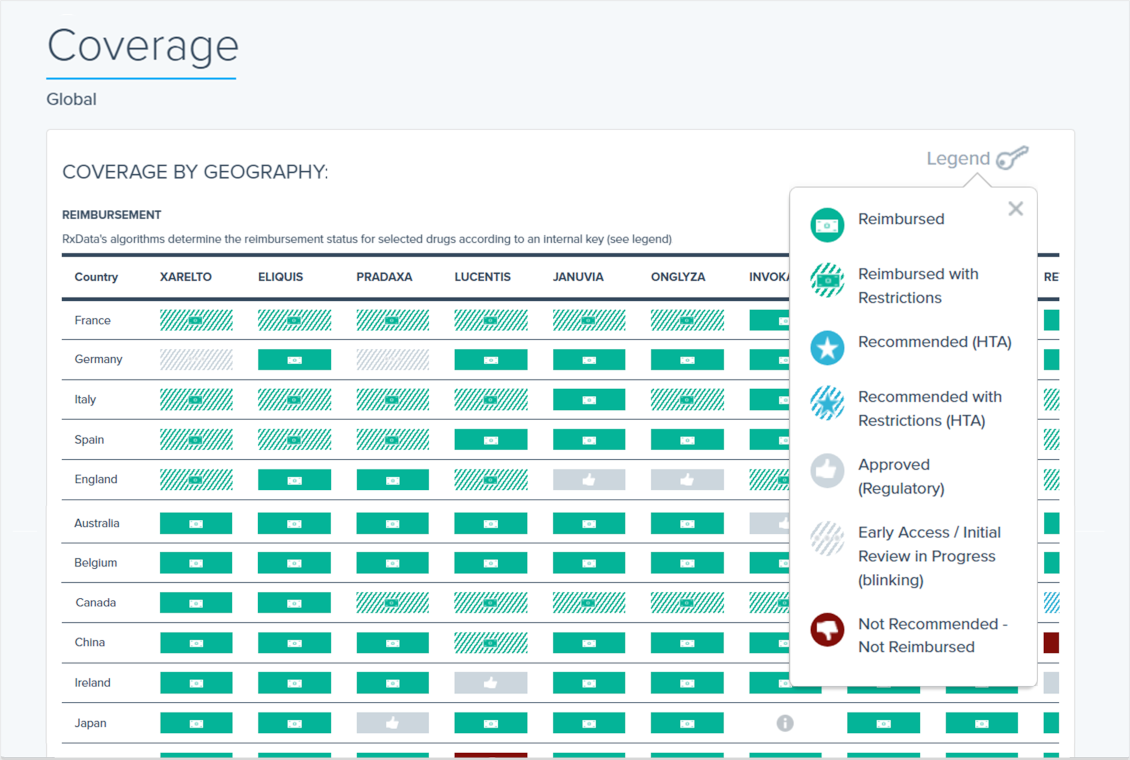Click the Belgium country row label
The image size is (1130, 760).
[95, 563]
